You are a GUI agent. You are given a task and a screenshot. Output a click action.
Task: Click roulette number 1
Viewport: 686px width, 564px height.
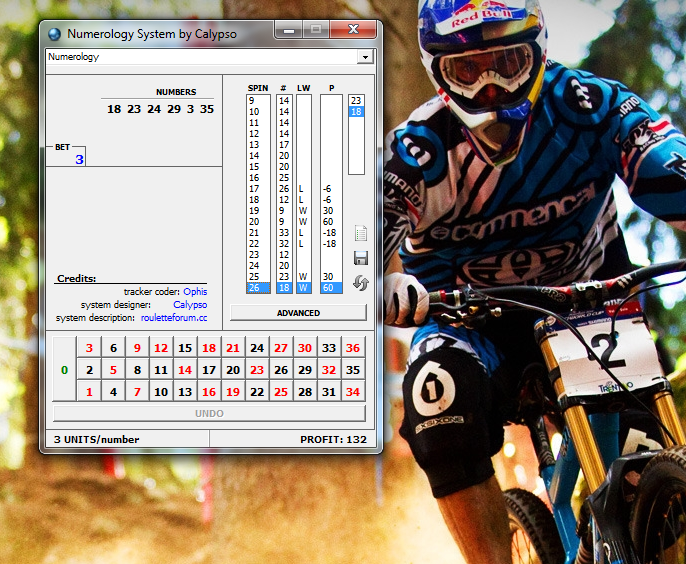[89, 392]
